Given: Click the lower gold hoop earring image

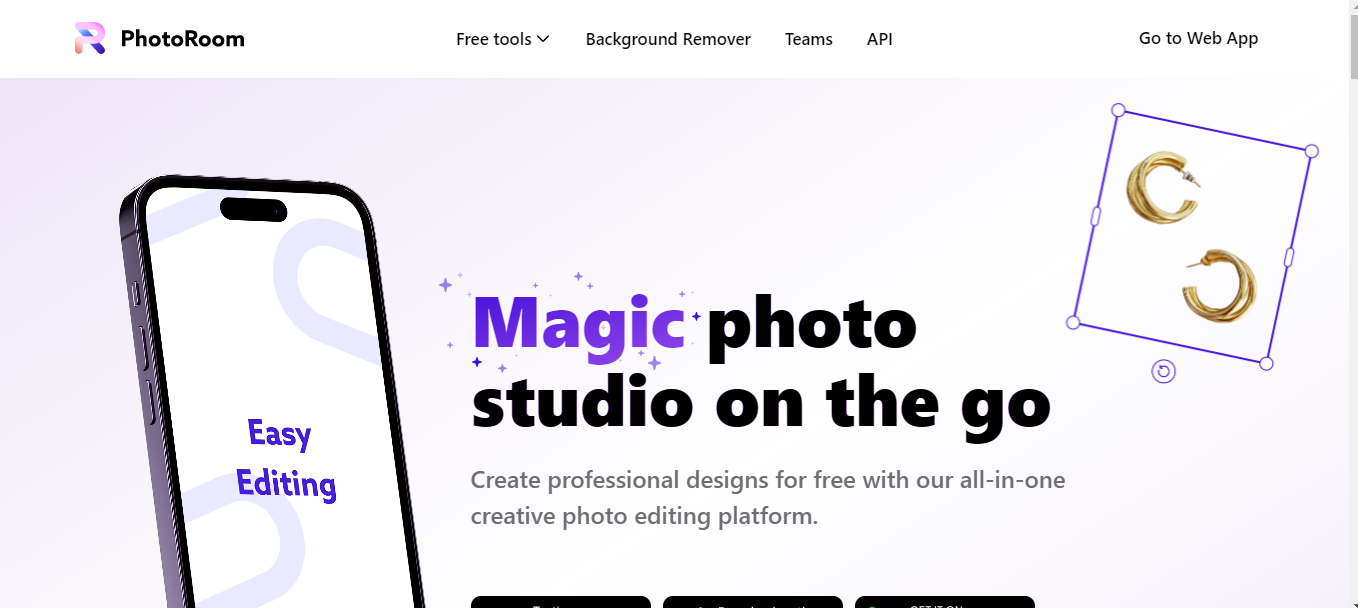Looking at the screenshot, I should pos(1218,285).
